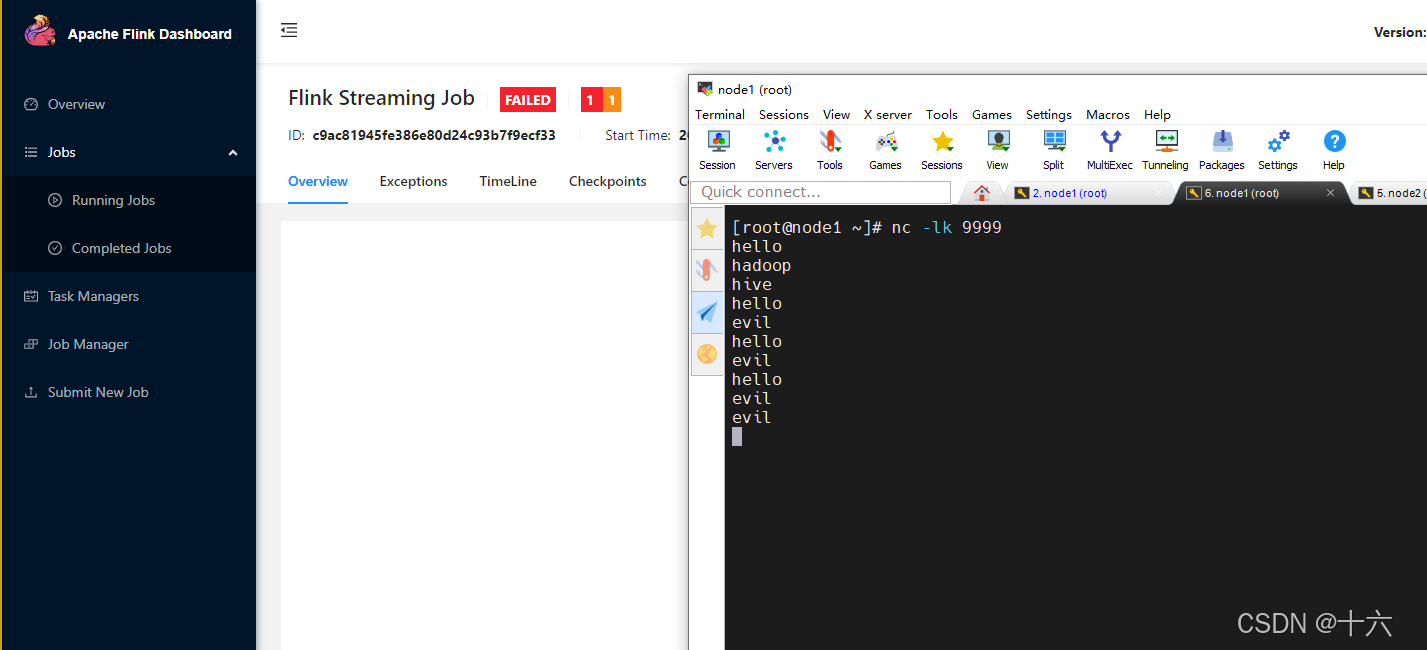Click the home tab icon in MobaXterm
This screenshot has width=1427, height=650.
coord(982,193)
